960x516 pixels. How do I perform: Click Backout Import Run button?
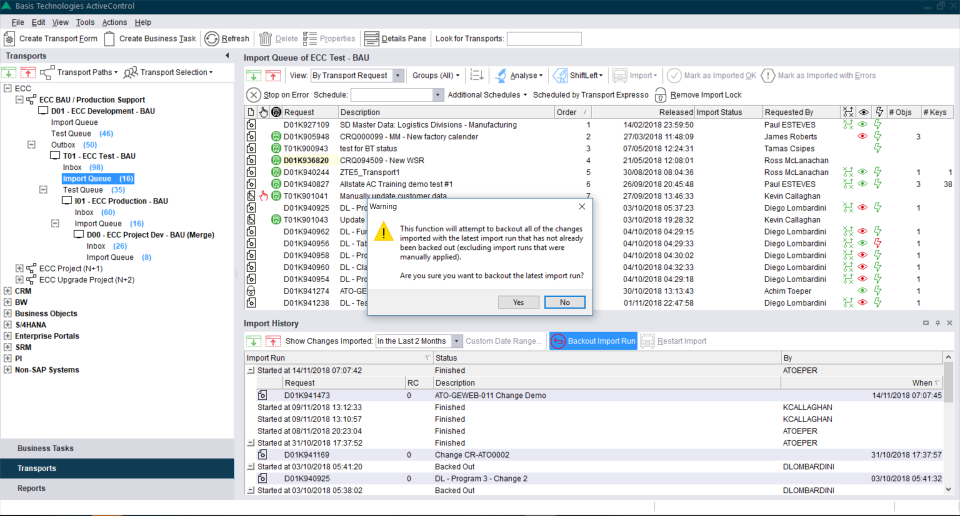(x=593, y=341)
